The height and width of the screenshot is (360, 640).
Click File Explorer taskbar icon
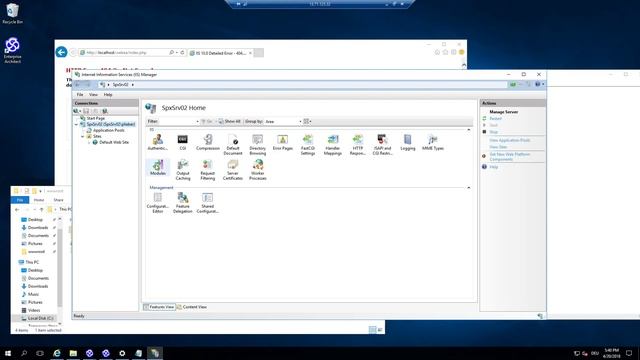(73, 353)
